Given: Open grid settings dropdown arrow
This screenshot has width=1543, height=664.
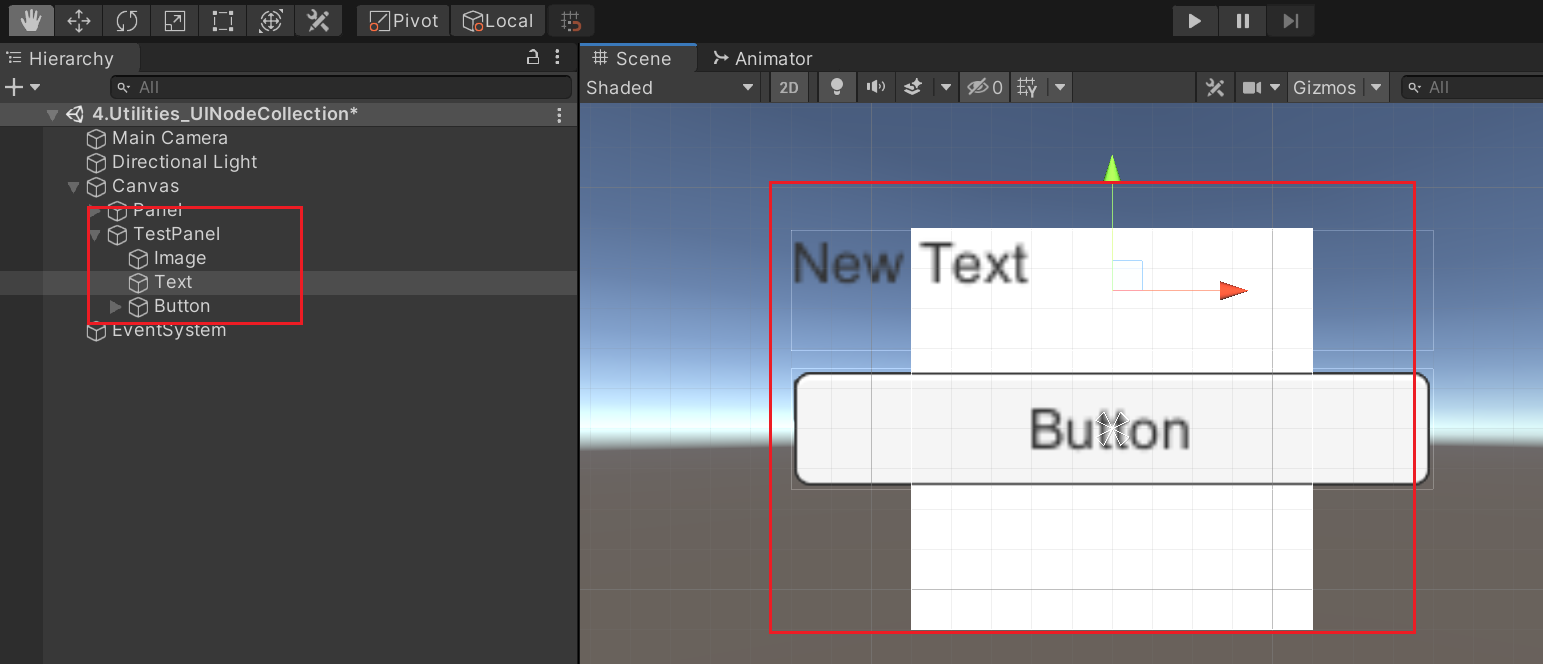Looking at the screenshot, I should pyautogui.click(x=1059, y=88).
